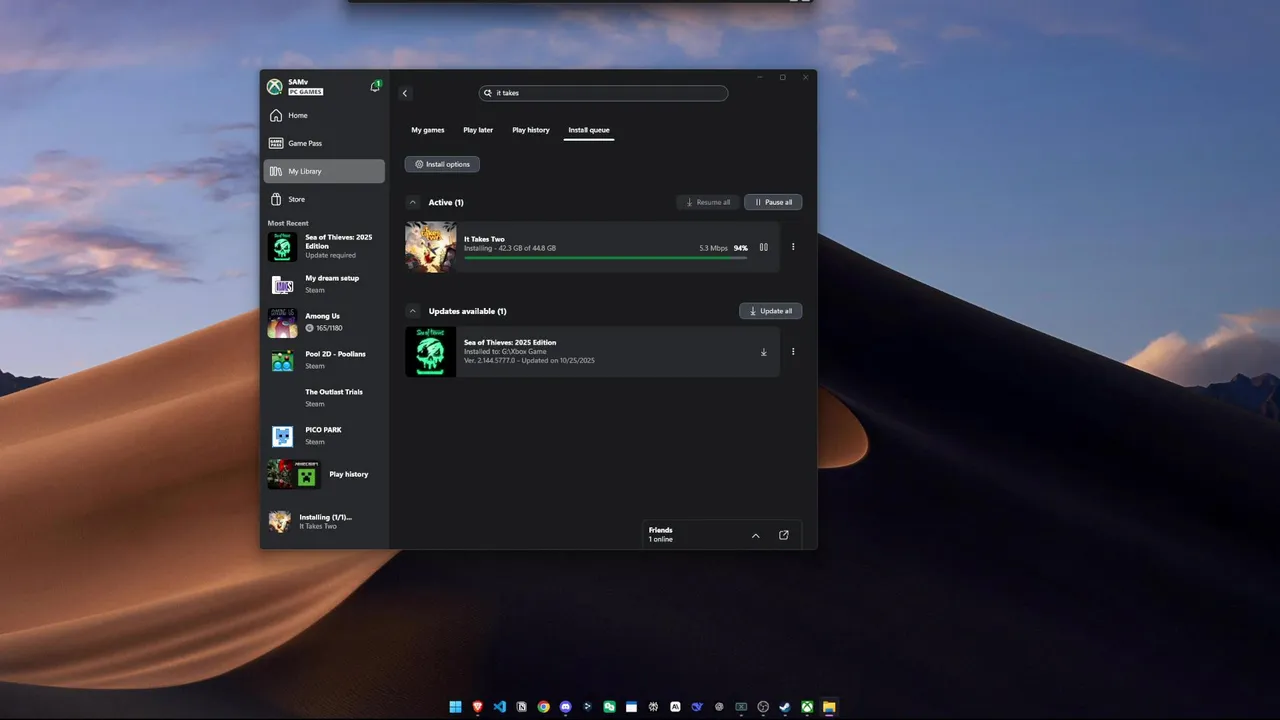Download the Sea of Thieves: 2025 Edition update
1280x720 pixels.
[x=763, y=352]
